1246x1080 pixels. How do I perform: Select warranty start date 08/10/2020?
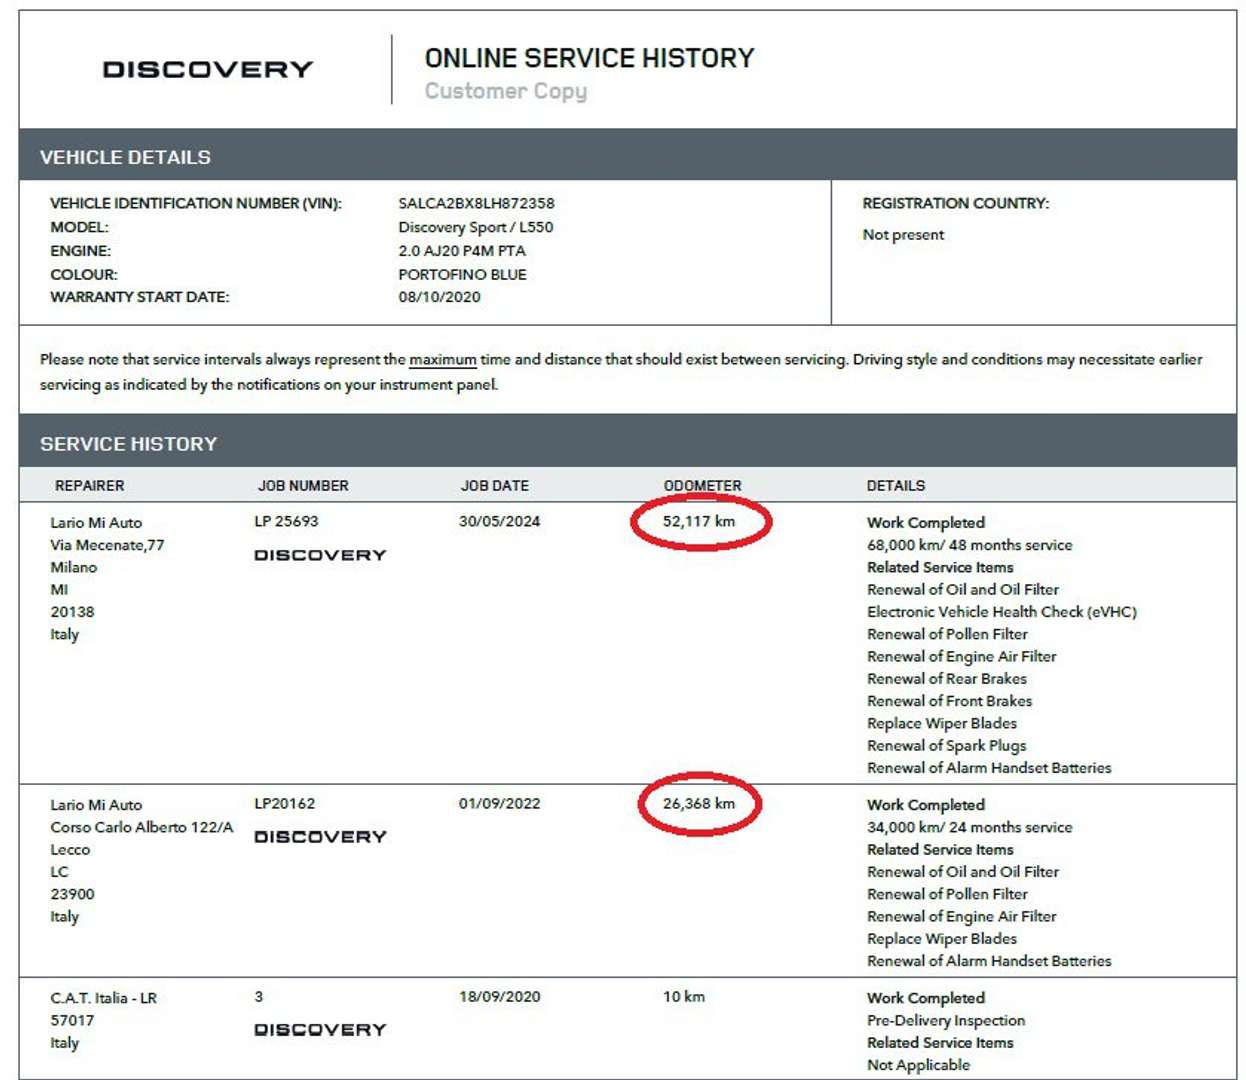(439, 297)
